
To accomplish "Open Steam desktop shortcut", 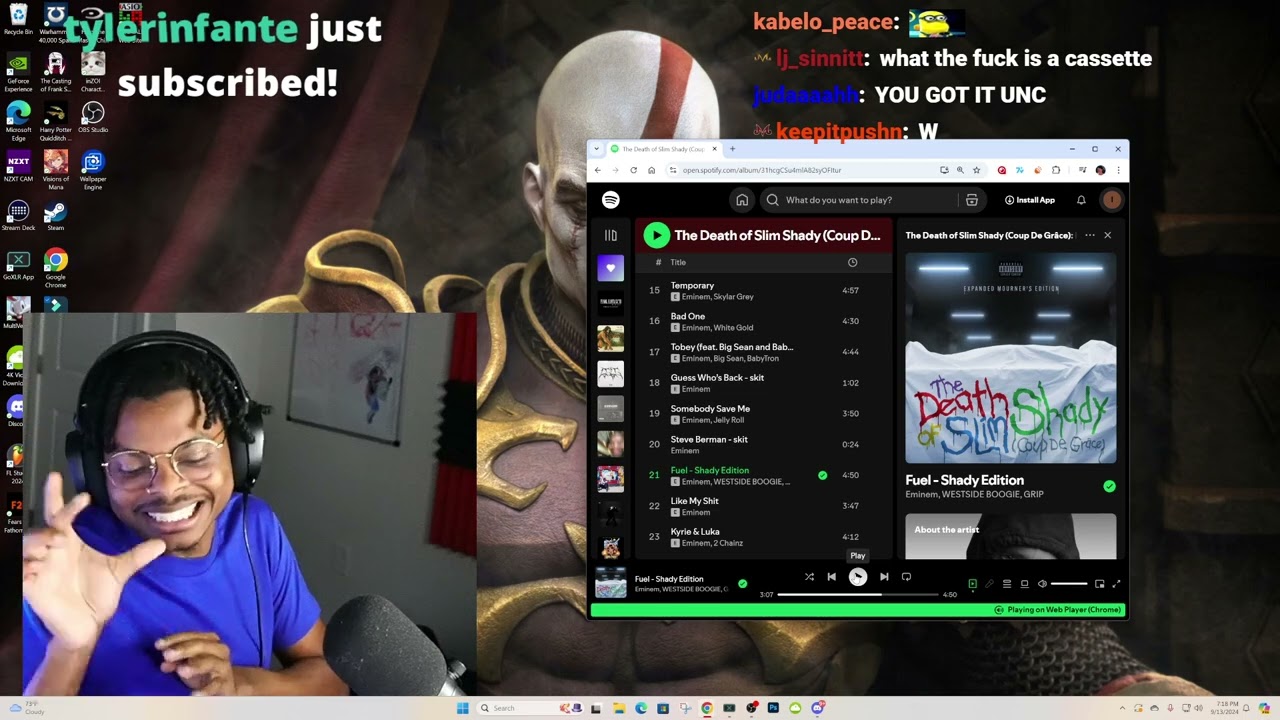I will (x=55, y=216).
